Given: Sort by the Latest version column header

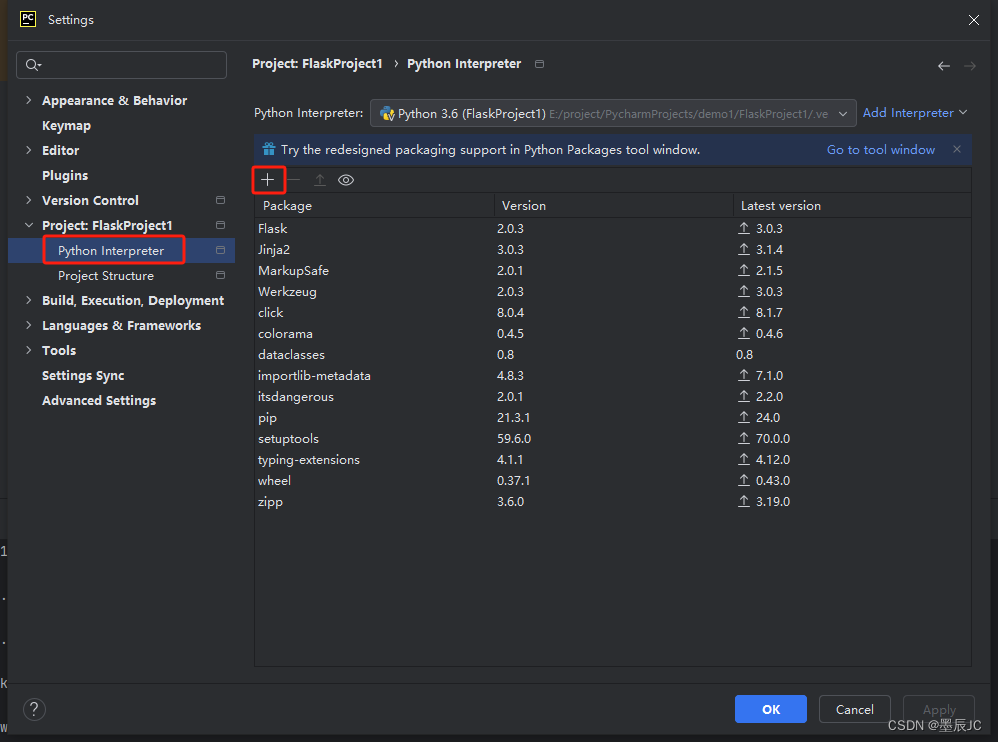Looking at the screenshot, I should (852, 206).
